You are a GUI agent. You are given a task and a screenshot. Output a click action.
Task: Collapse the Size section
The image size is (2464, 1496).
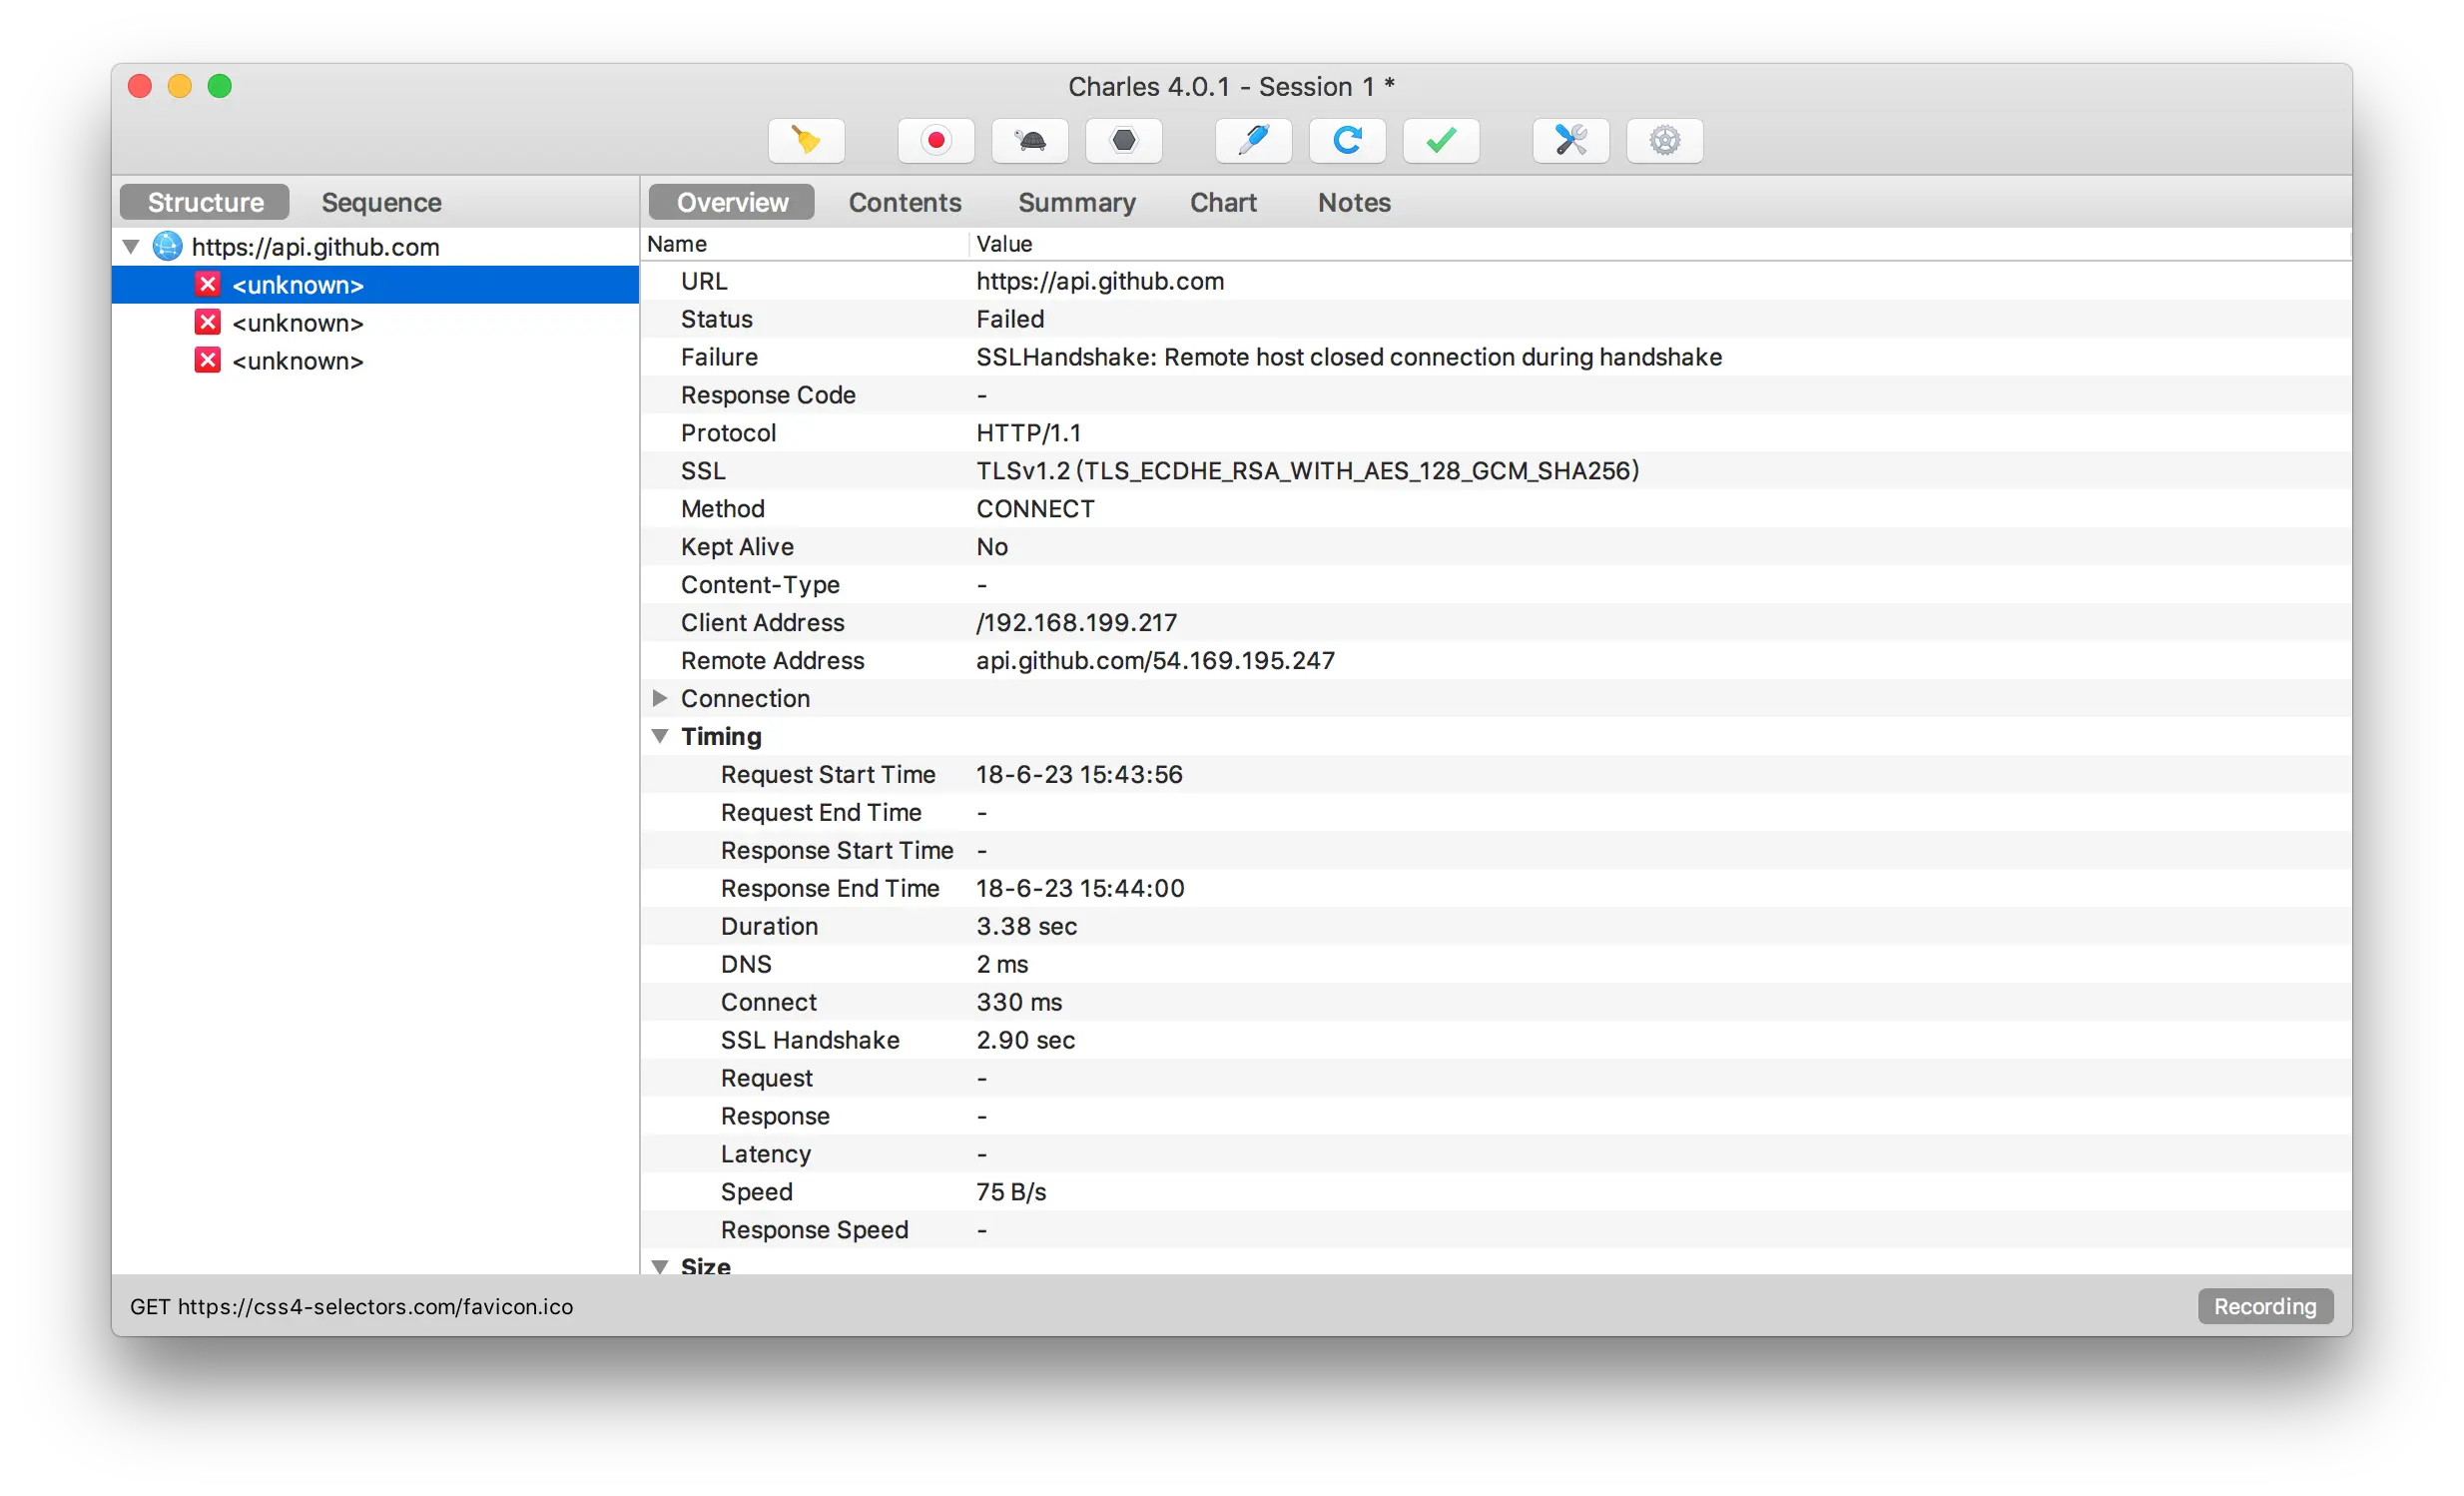click(659, 1266)
